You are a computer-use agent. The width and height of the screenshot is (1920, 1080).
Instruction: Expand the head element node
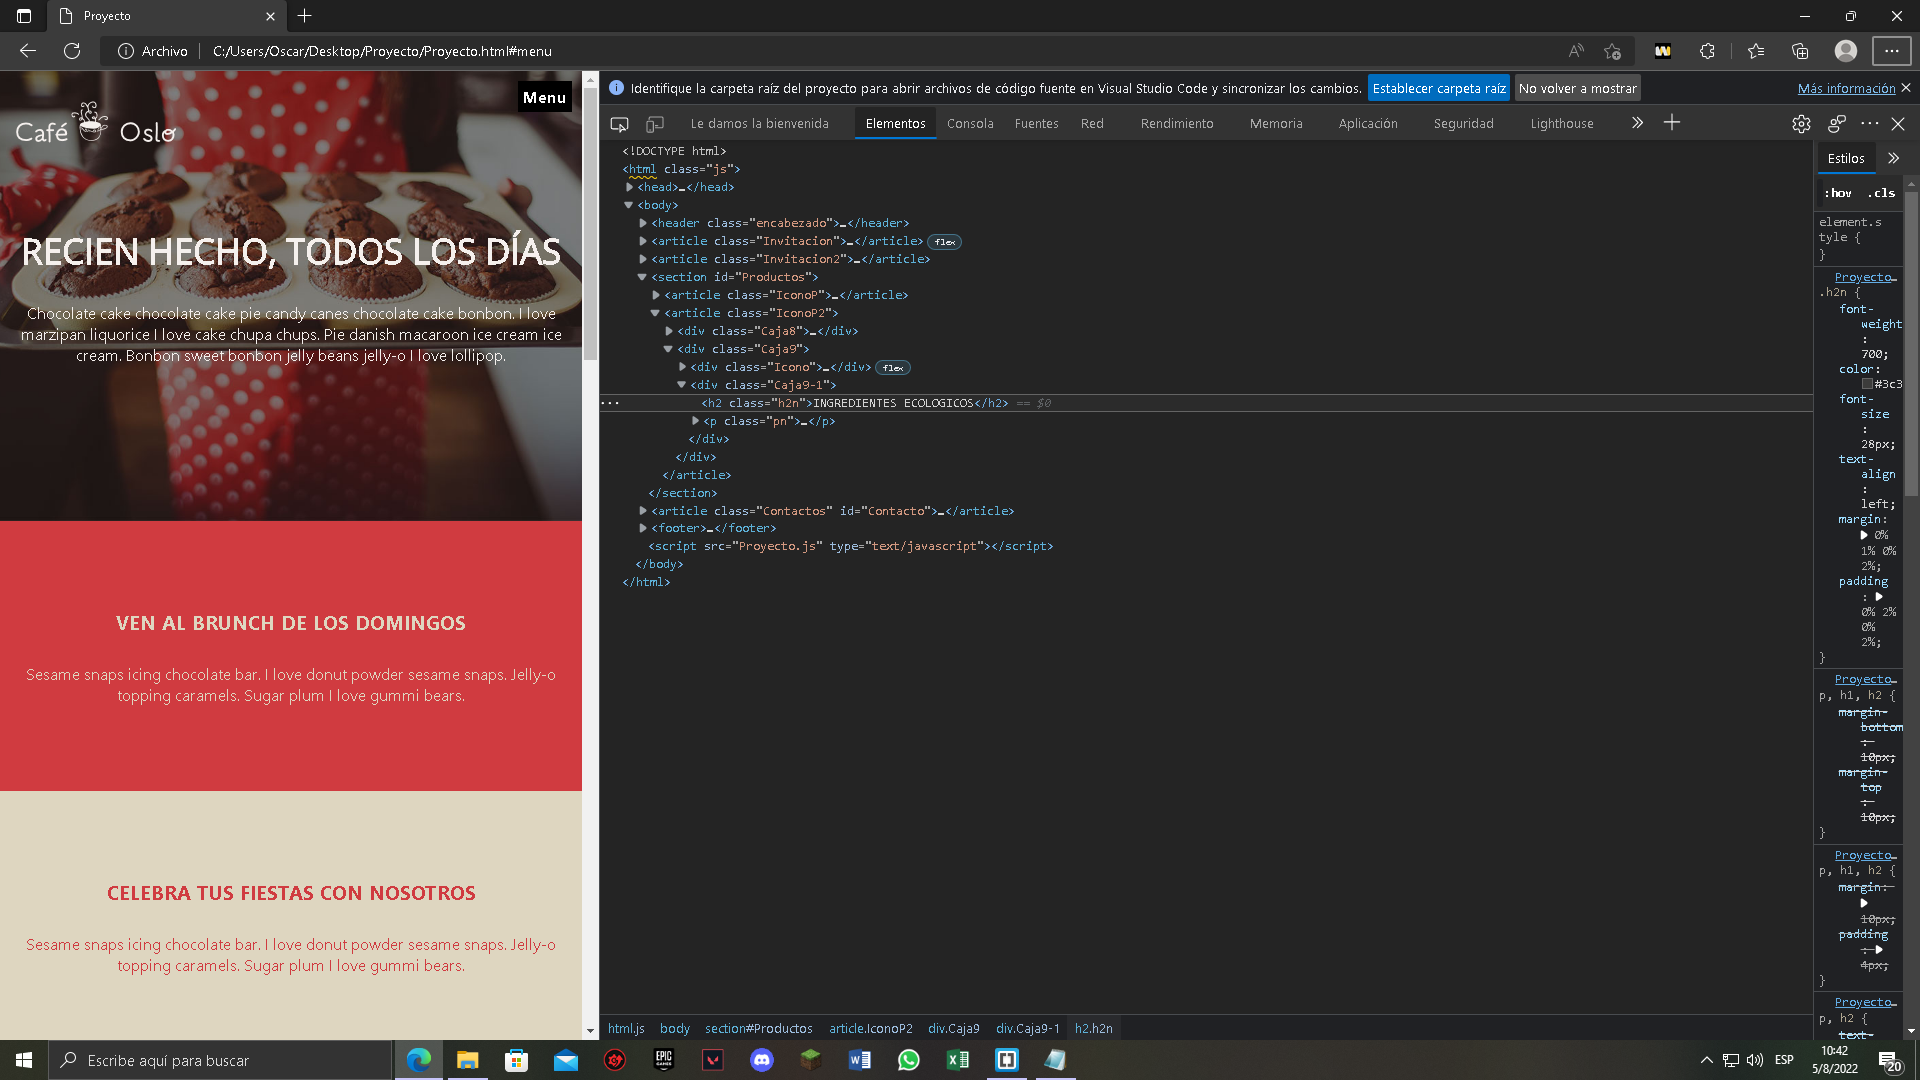(x=630, y=187)
